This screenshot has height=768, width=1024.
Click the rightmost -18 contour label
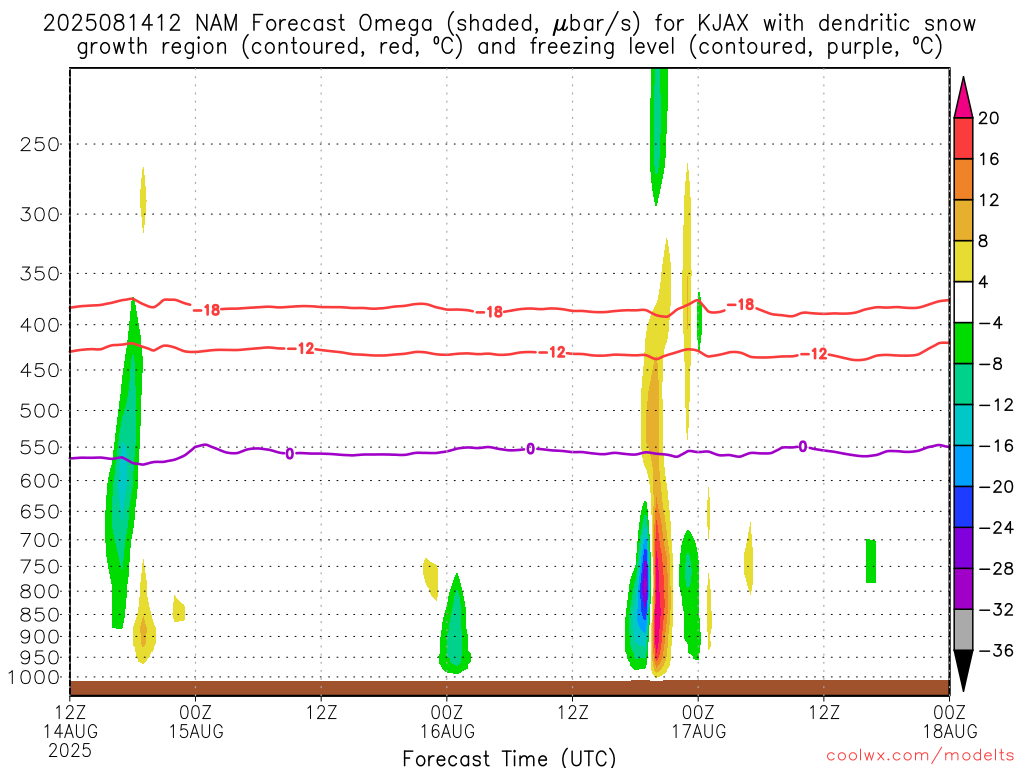[741, 304]
